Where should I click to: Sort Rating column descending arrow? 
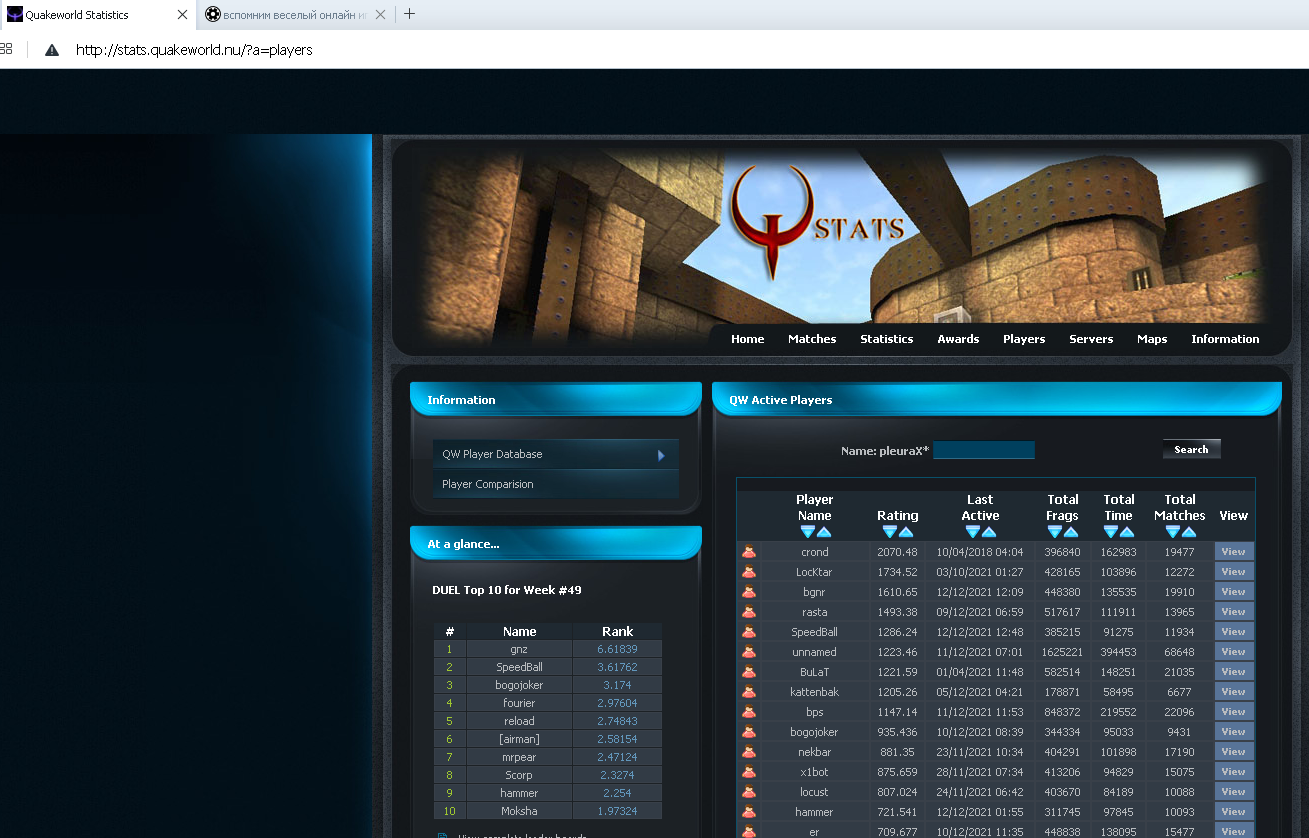point(890,532)
